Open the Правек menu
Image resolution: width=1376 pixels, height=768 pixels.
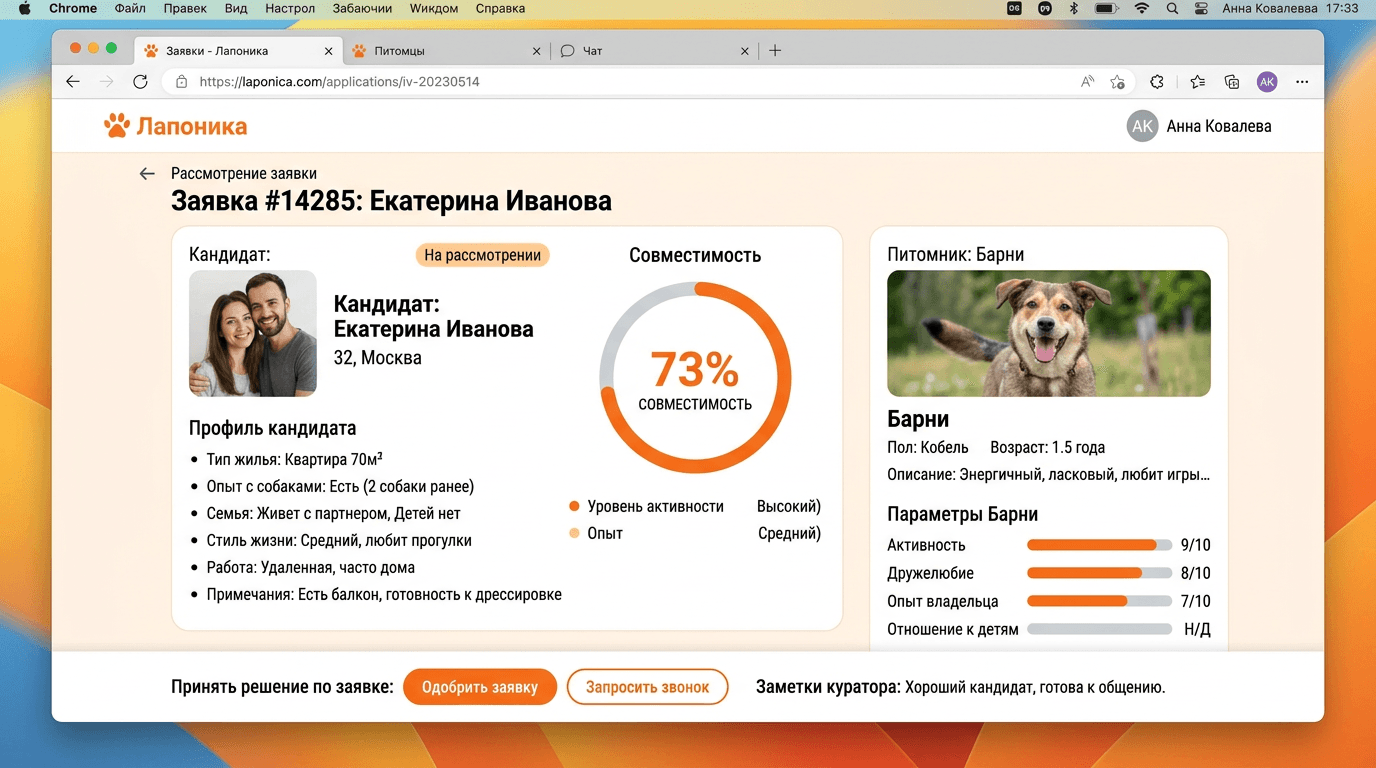184,9
